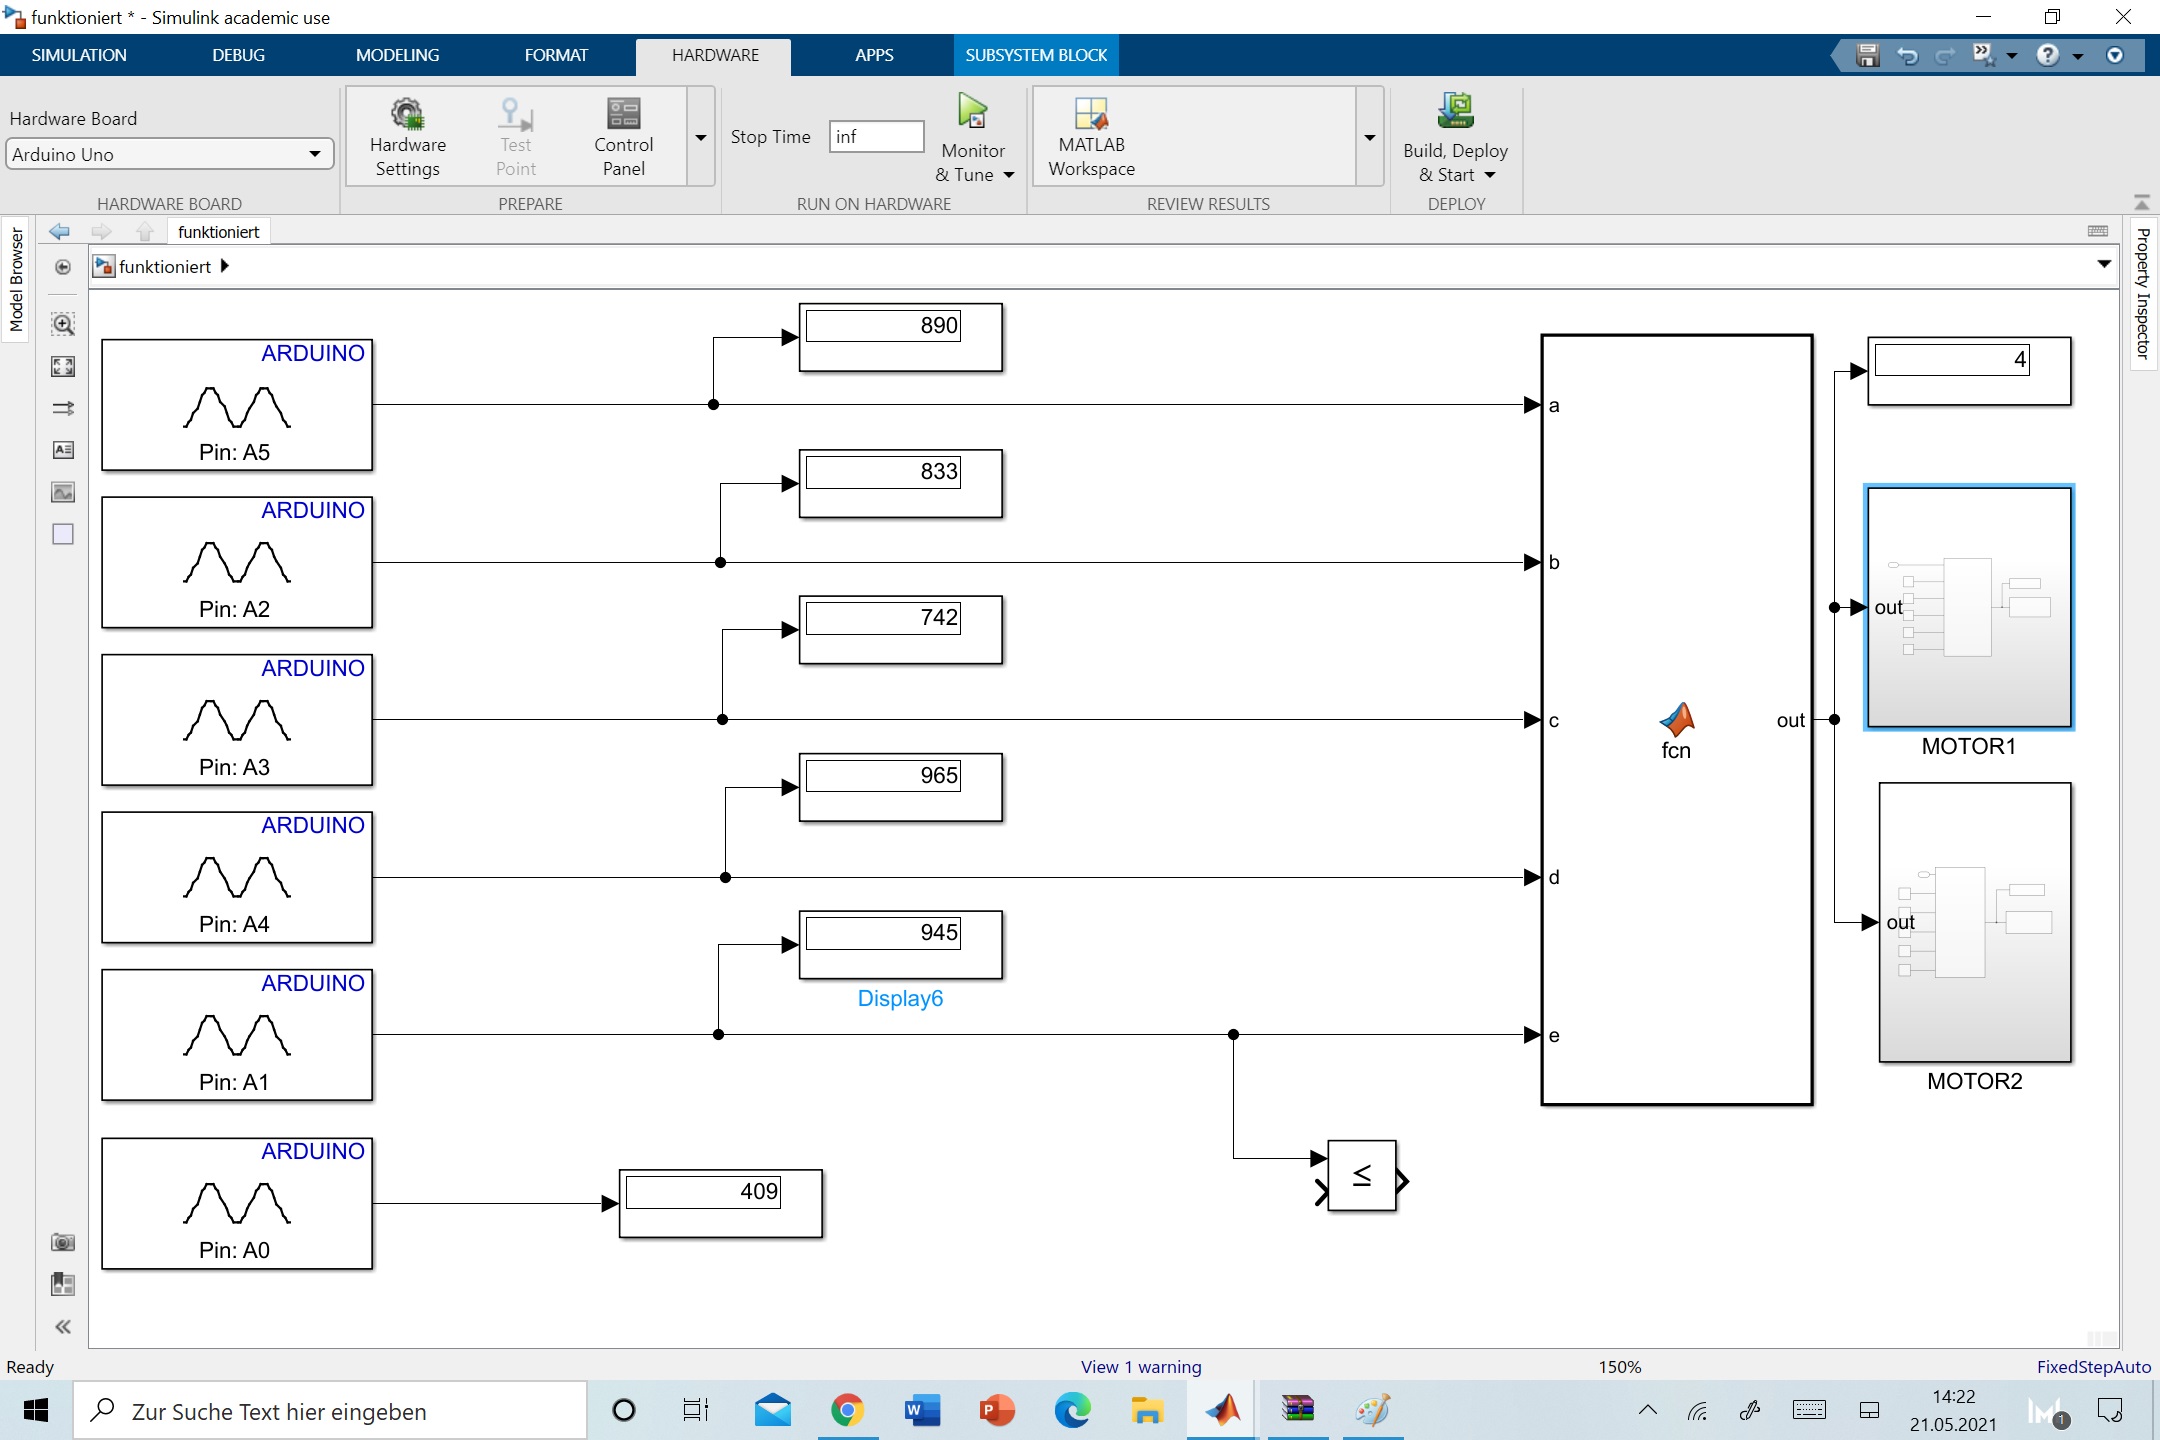Click the Stop Time input field
The width and height of the screenshot is (2160, 1440).
point(876,137)
